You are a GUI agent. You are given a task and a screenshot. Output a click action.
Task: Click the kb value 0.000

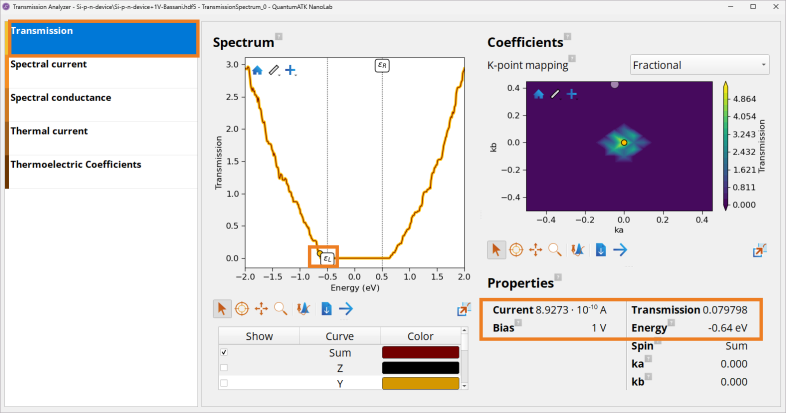[x=734, y=382]
